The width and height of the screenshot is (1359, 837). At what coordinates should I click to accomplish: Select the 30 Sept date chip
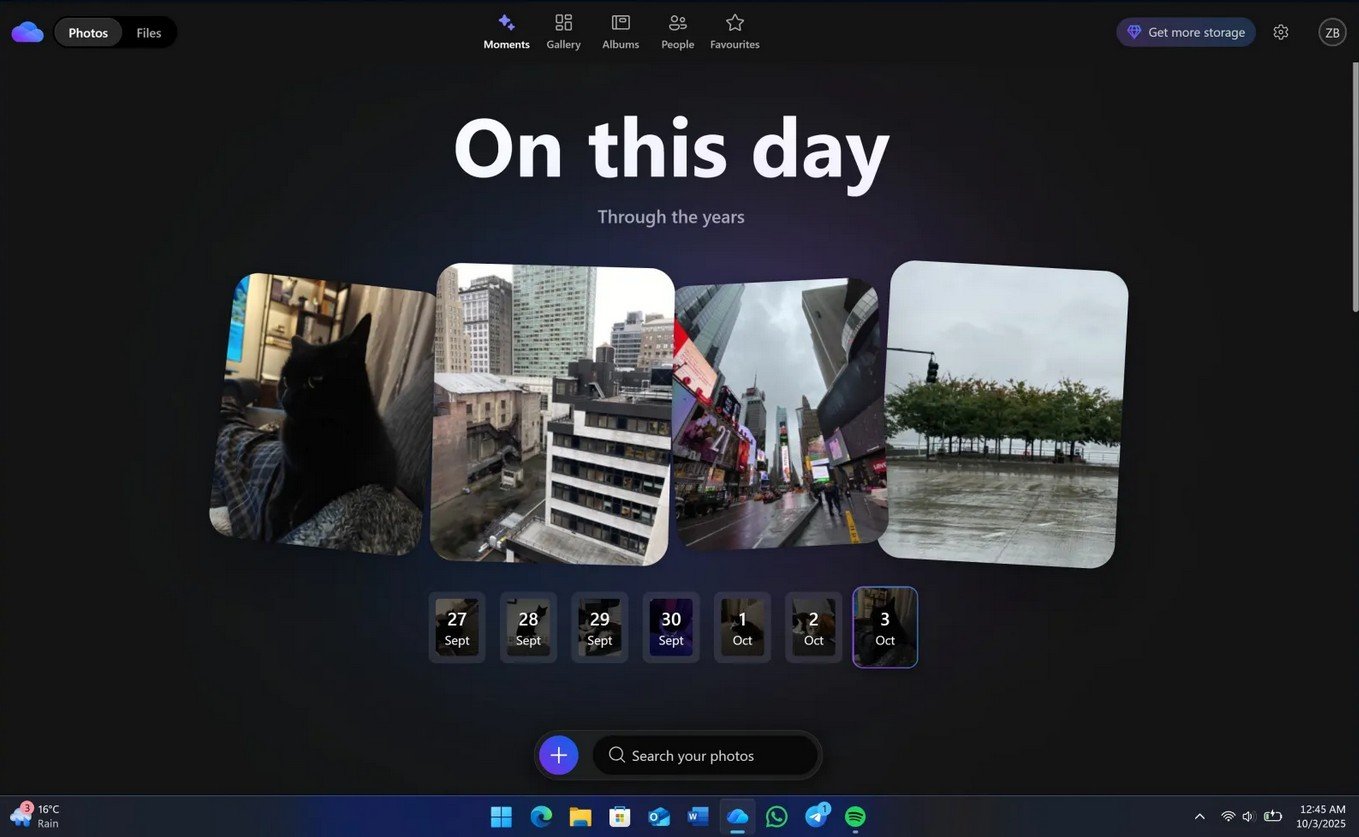[x=671, y=627]
